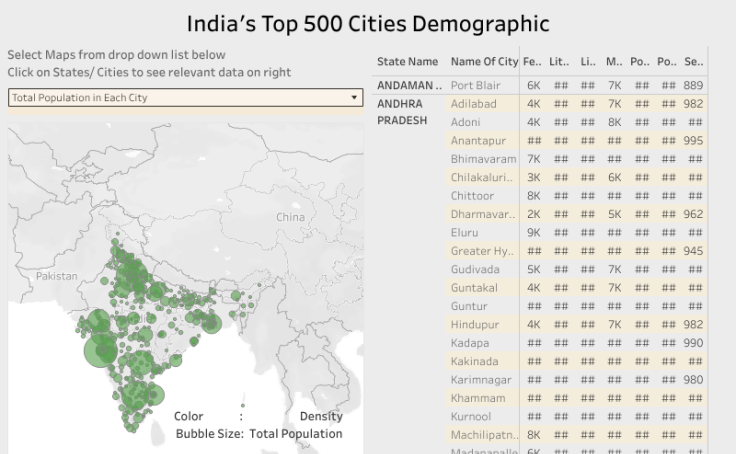
Task: Click the China label on the map
Action: (290, 217)
